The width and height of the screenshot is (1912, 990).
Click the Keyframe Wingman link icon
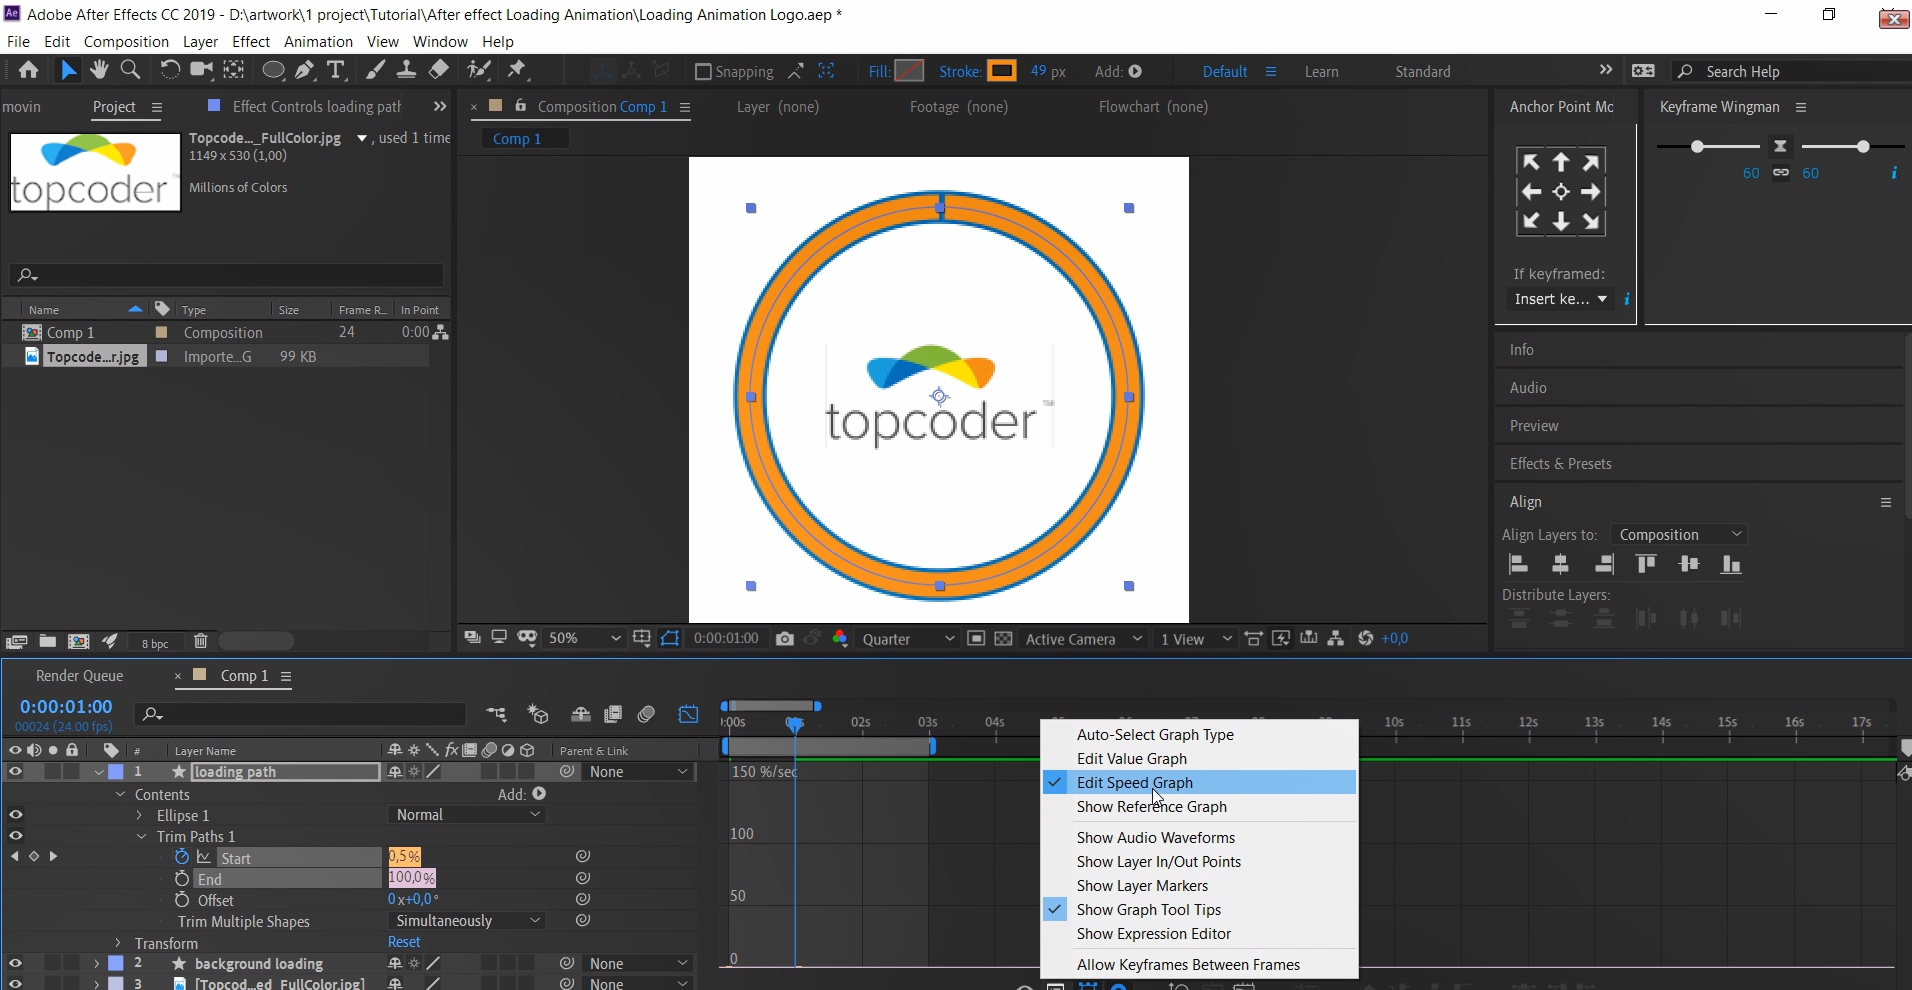coord(1781,173)
